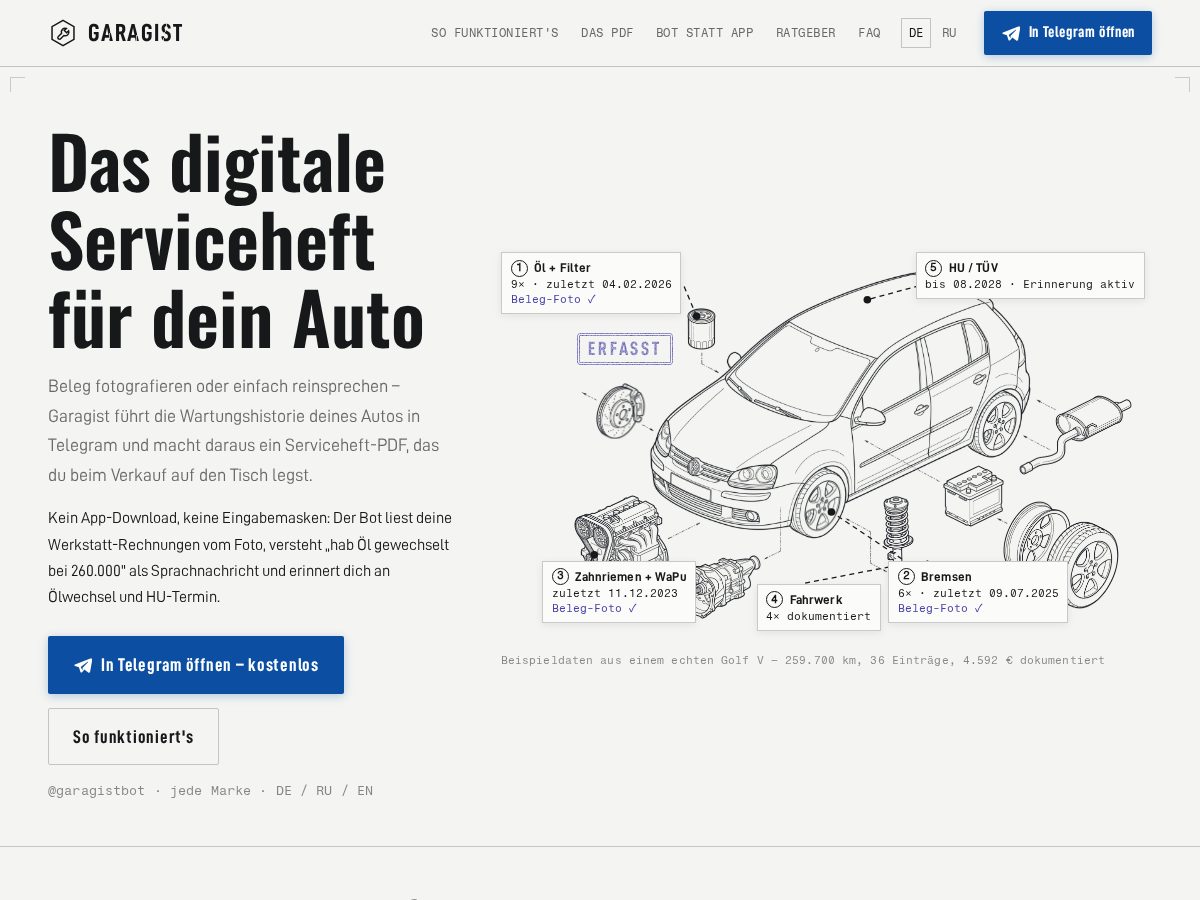Click plane icon in kostenlos button

pos(83,665)
